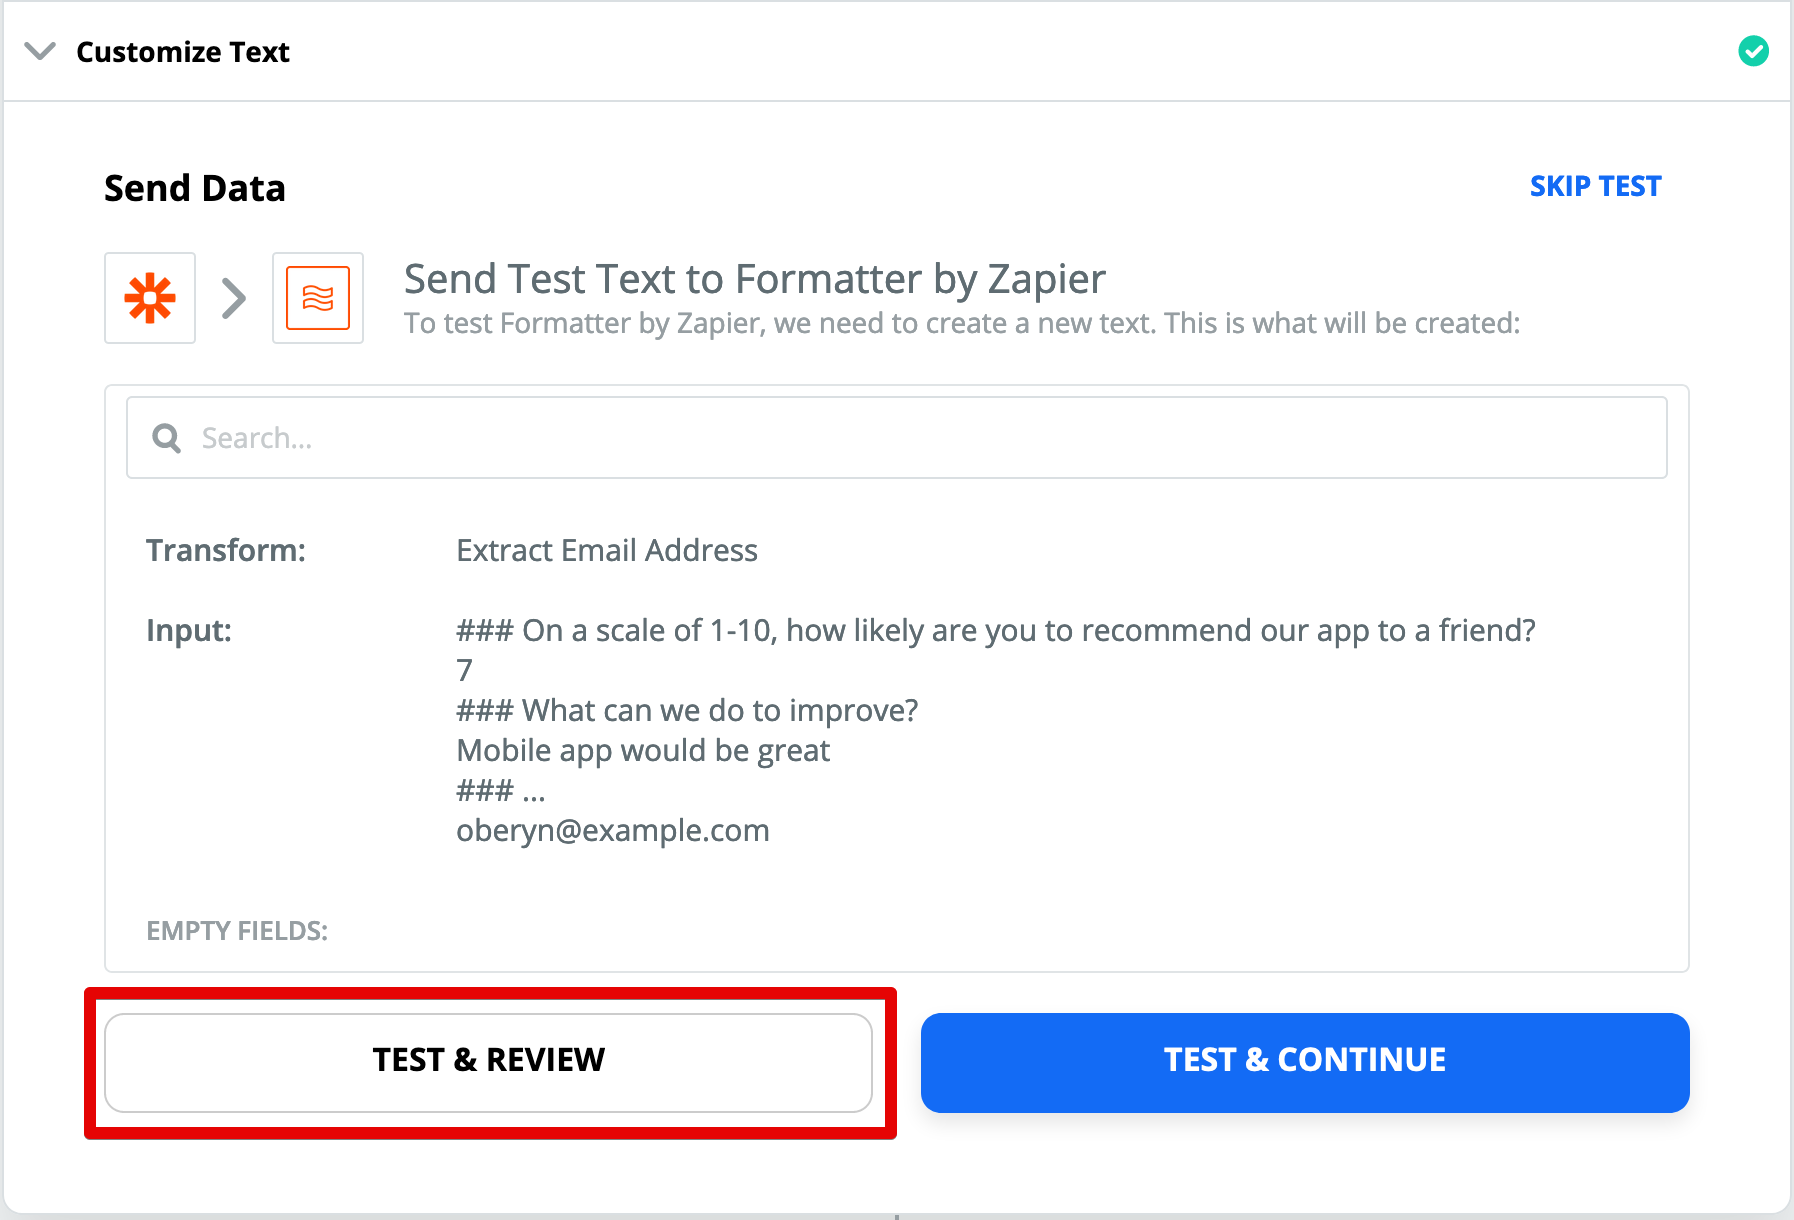Click the orange Zapier asterisk icon
The width and height of the screenshot is (1794, 1220).
pos(150,298)
